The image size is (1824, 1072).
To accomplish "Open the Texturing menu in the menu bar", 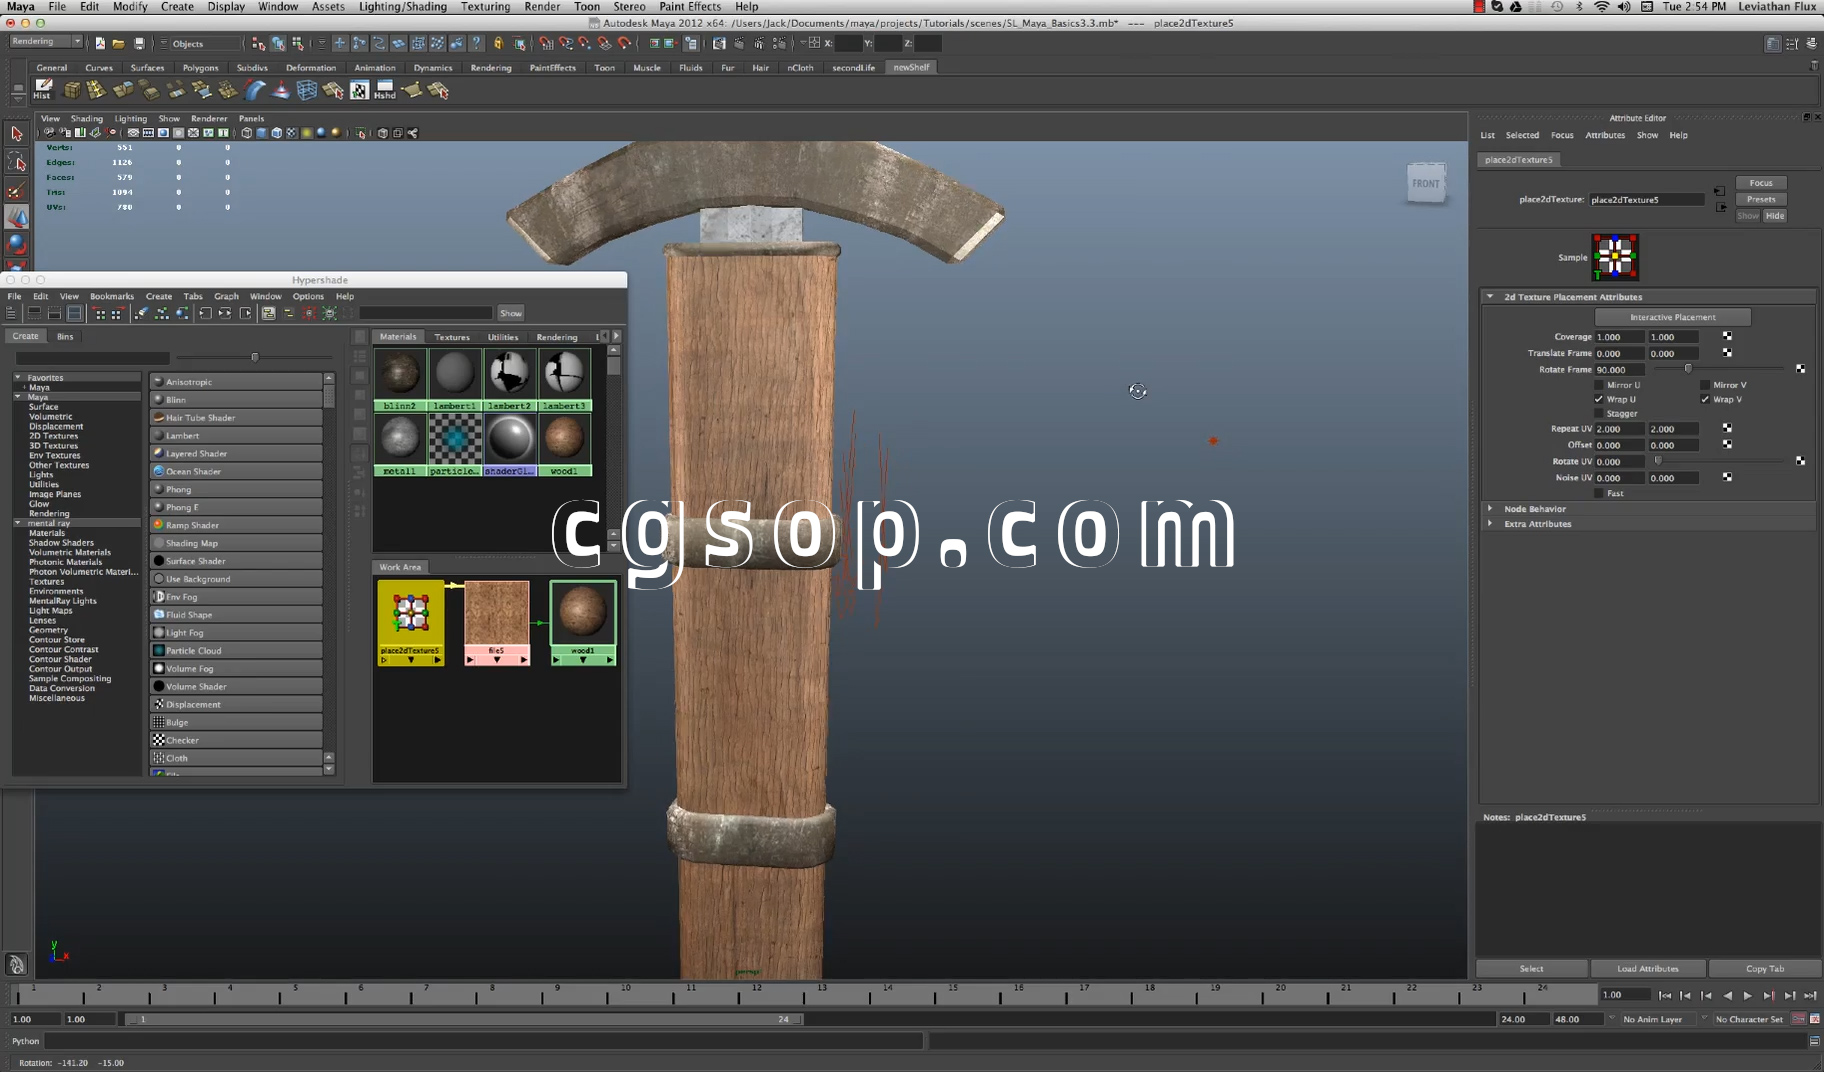I will click(485, 7).
